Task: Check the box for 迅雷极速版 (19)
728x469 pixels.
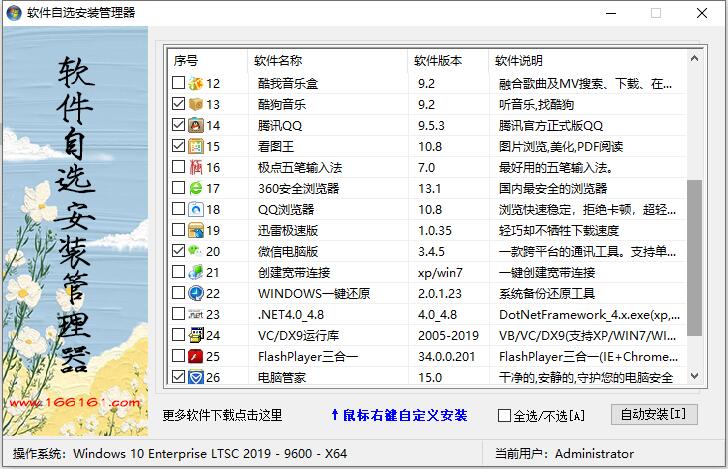Action: point(178,230)
